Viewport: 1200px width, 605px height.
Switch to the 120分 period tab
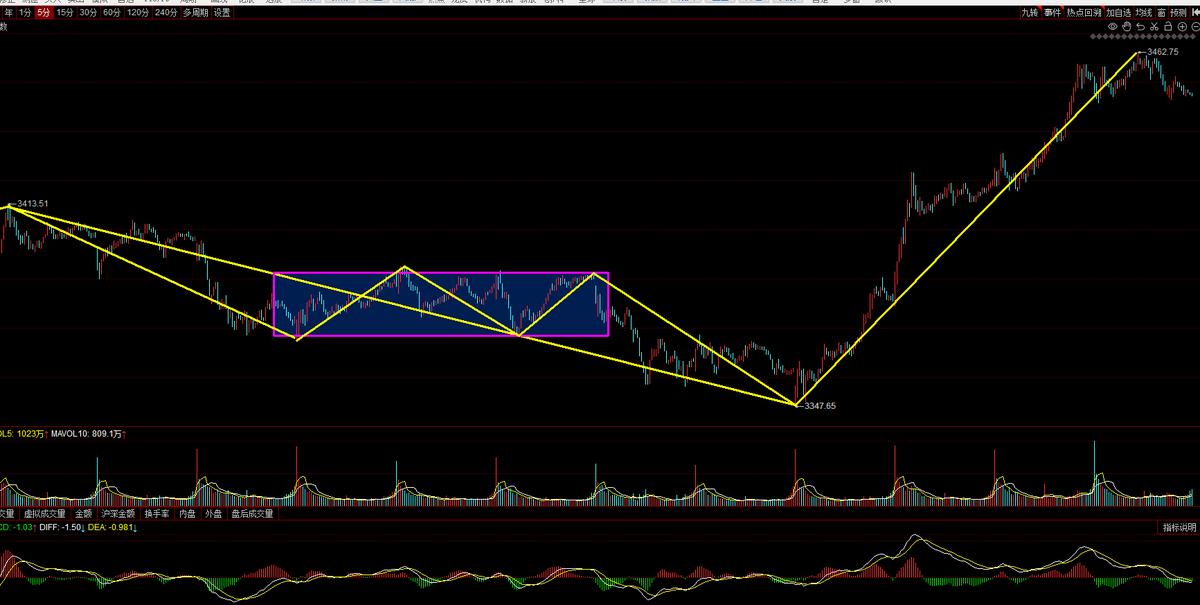[138, 13]
